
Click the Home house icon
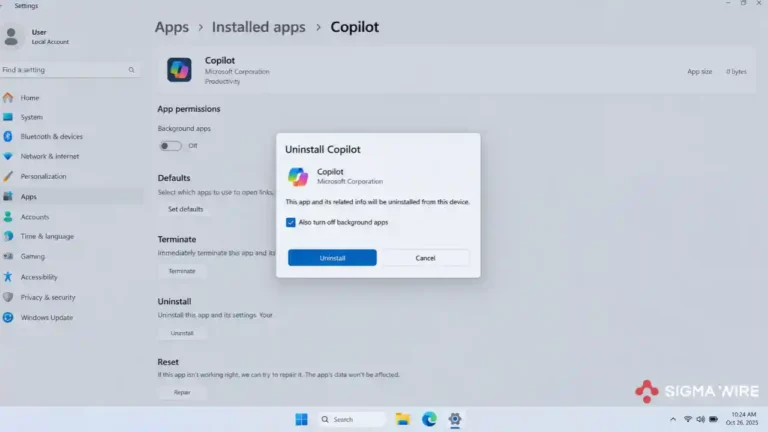tap(8, 97)
